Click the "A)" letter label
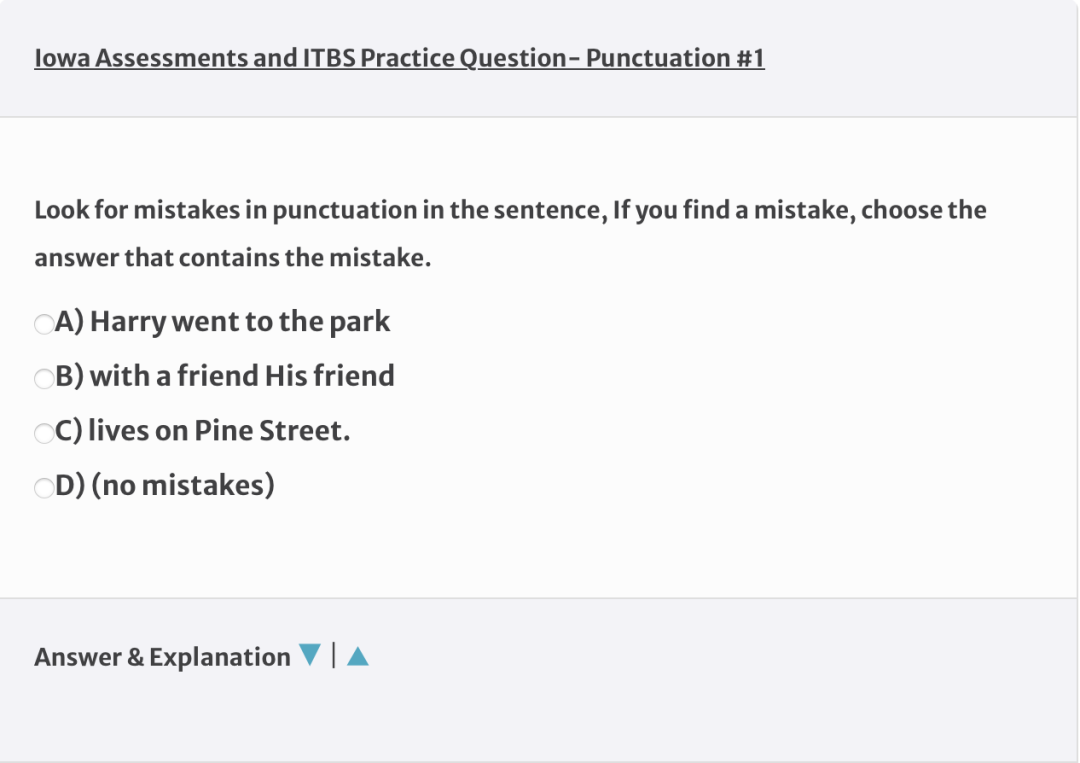1080x763 pixels. (70, 322)
